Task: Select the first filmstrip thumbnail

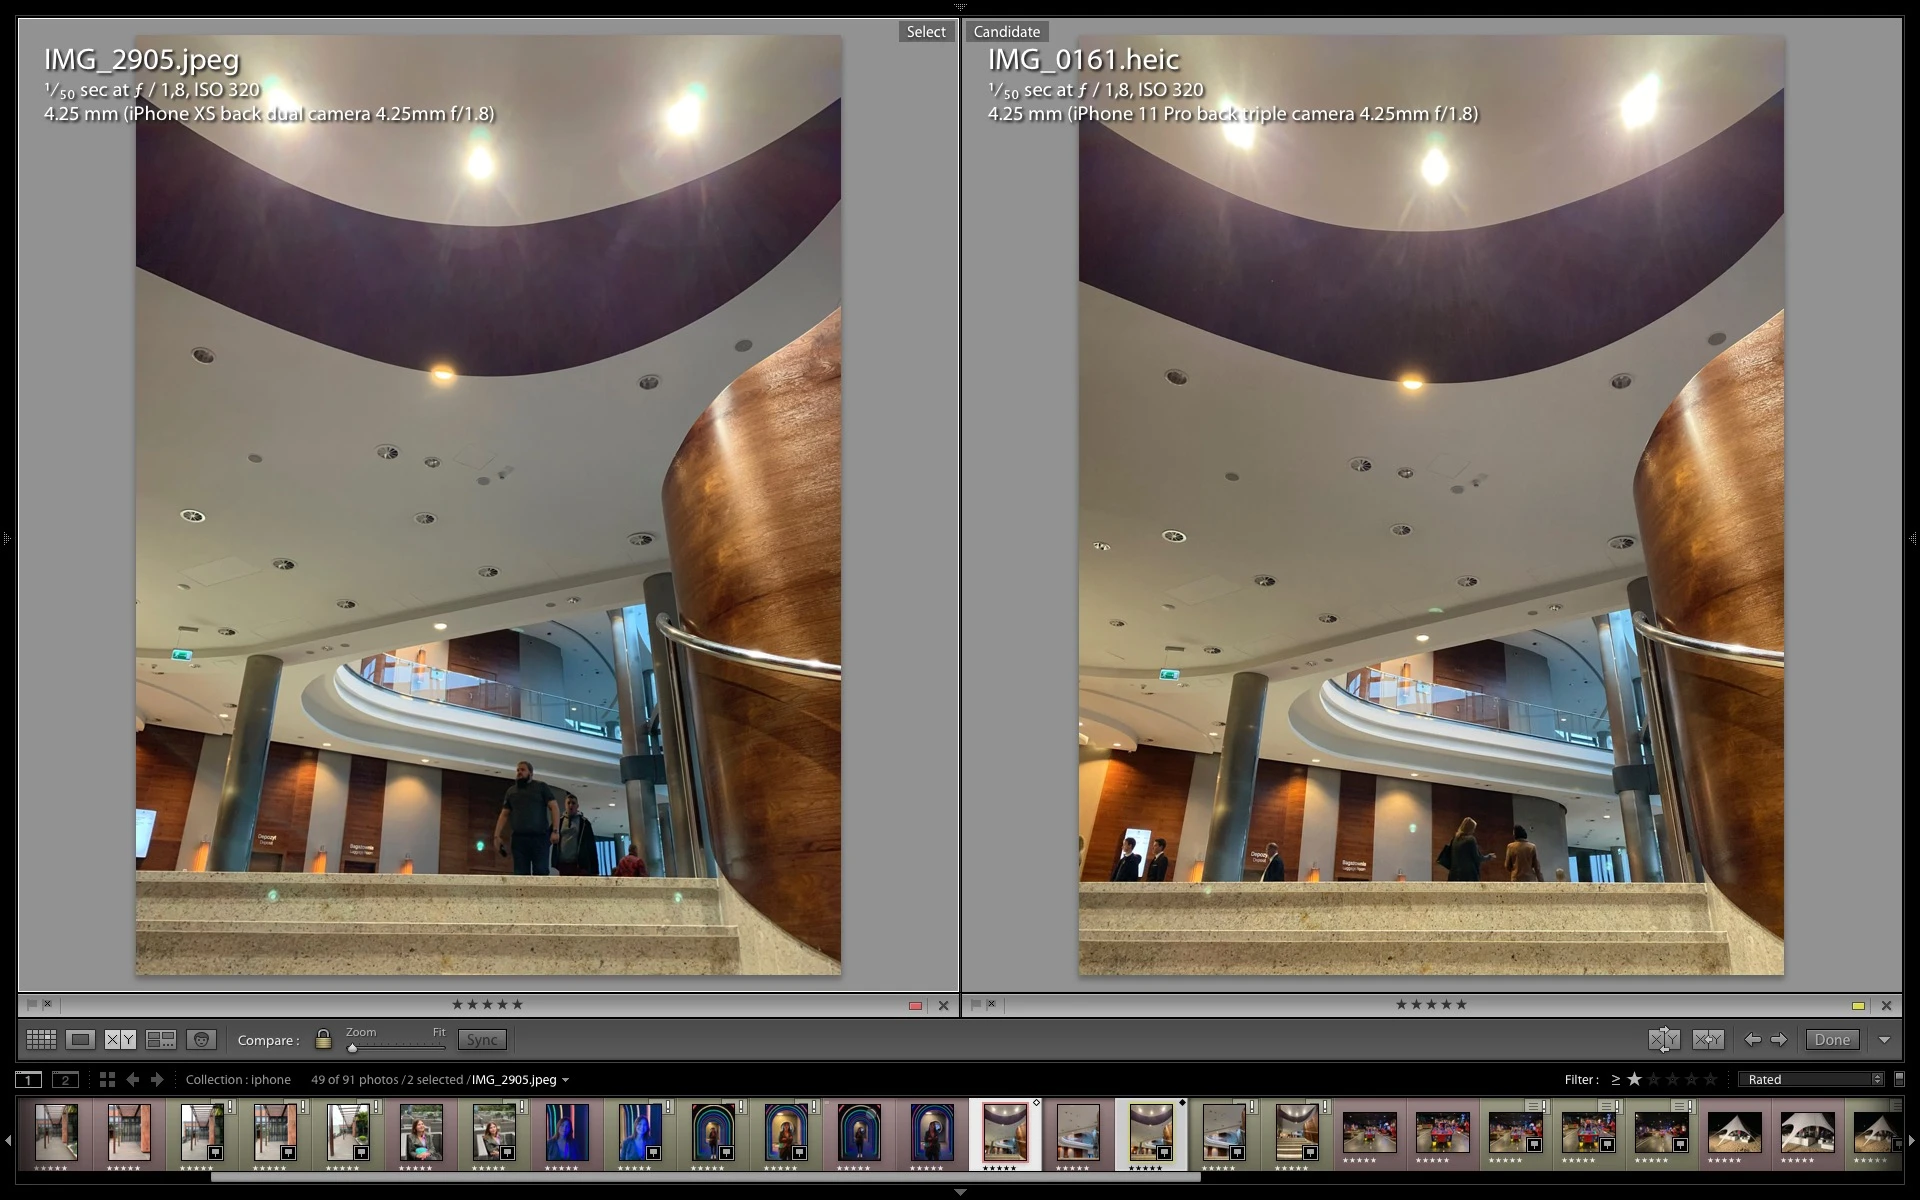Action: click(56, 1132)
